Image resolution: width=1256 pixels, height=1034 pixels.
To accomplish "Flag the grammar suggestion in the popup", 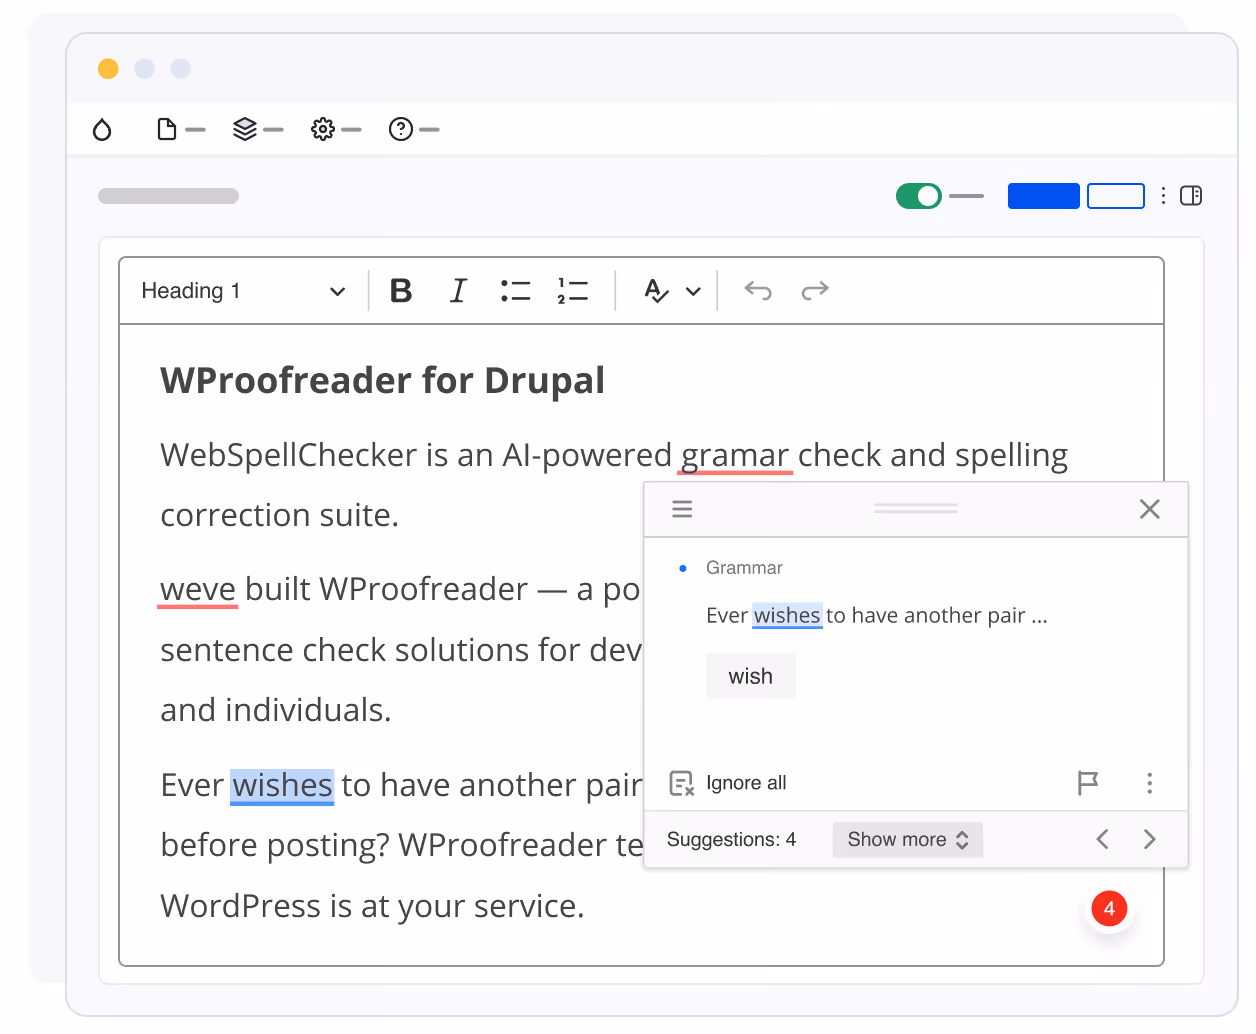I will (x=1089, y=783).
